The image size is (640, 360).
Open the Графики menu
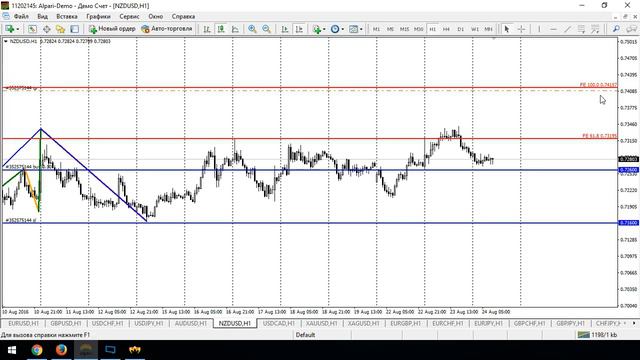pos(98,16)
